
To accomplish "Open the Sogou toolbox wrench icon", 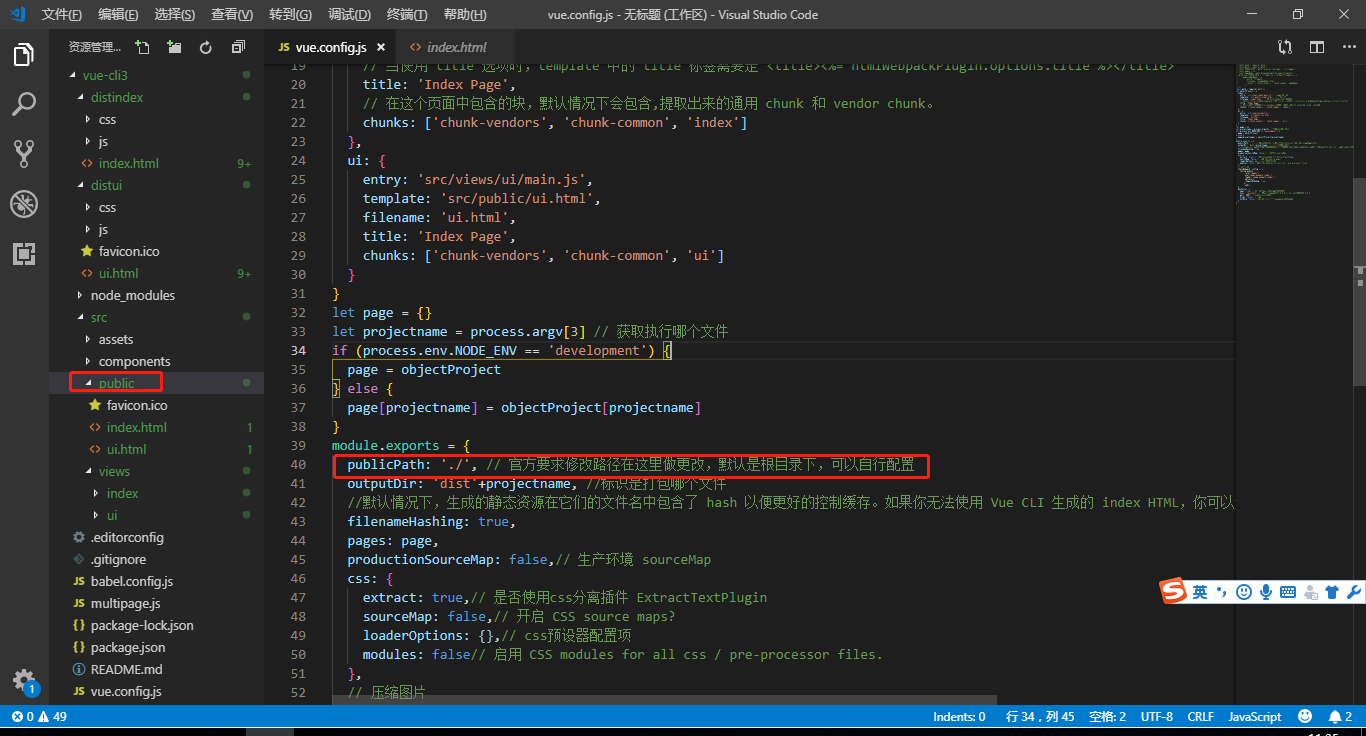I will pos(1354,592).
